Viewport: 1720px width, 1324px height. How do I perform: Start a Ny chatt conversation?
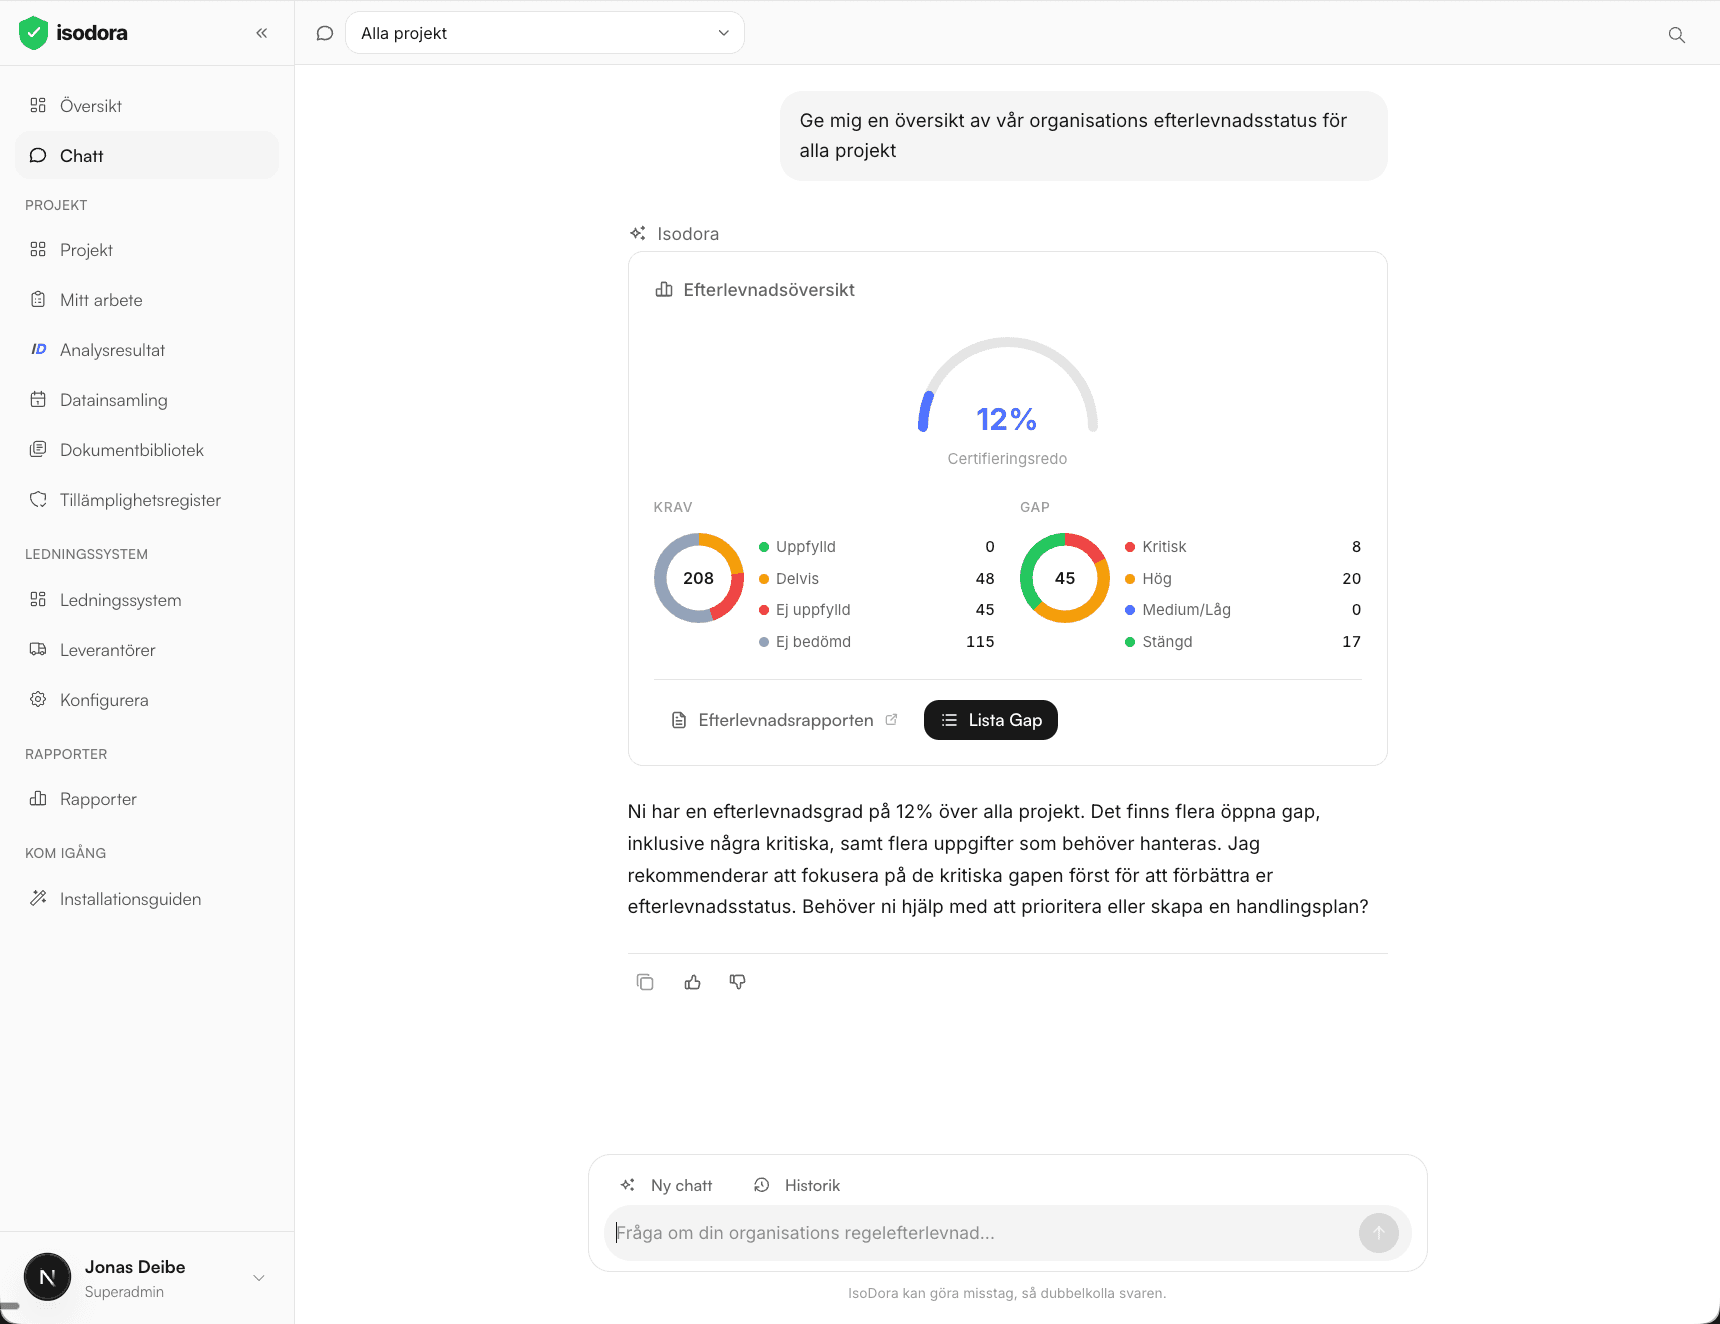tap(666, 1185)
